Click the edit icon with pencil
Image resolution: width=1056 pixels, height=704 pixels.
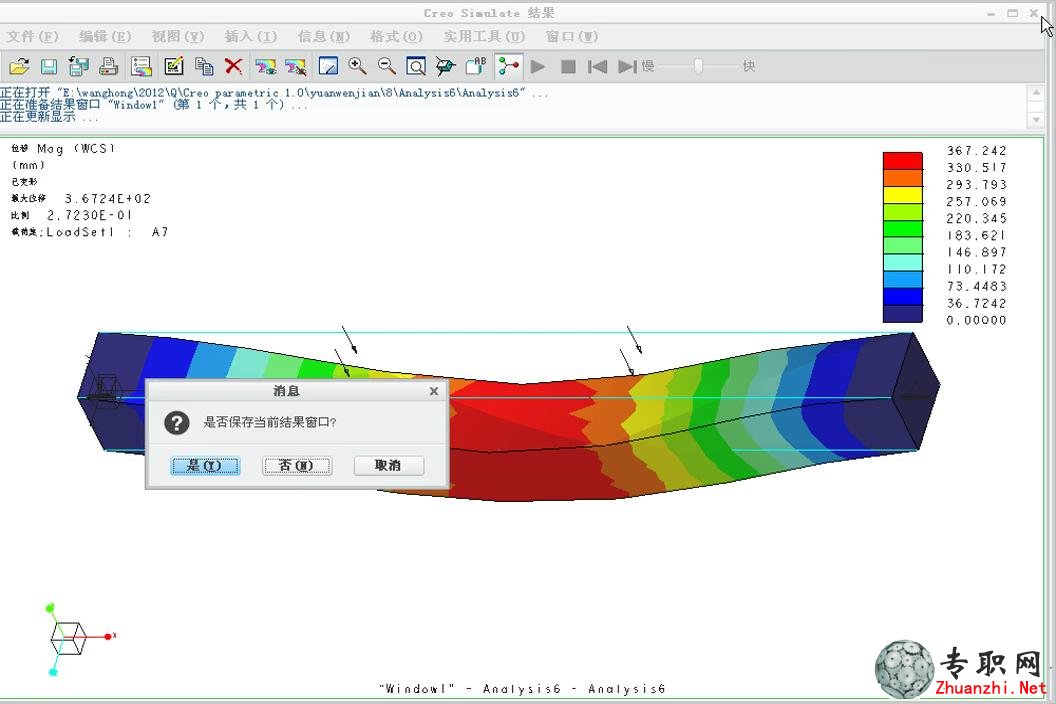174,66
